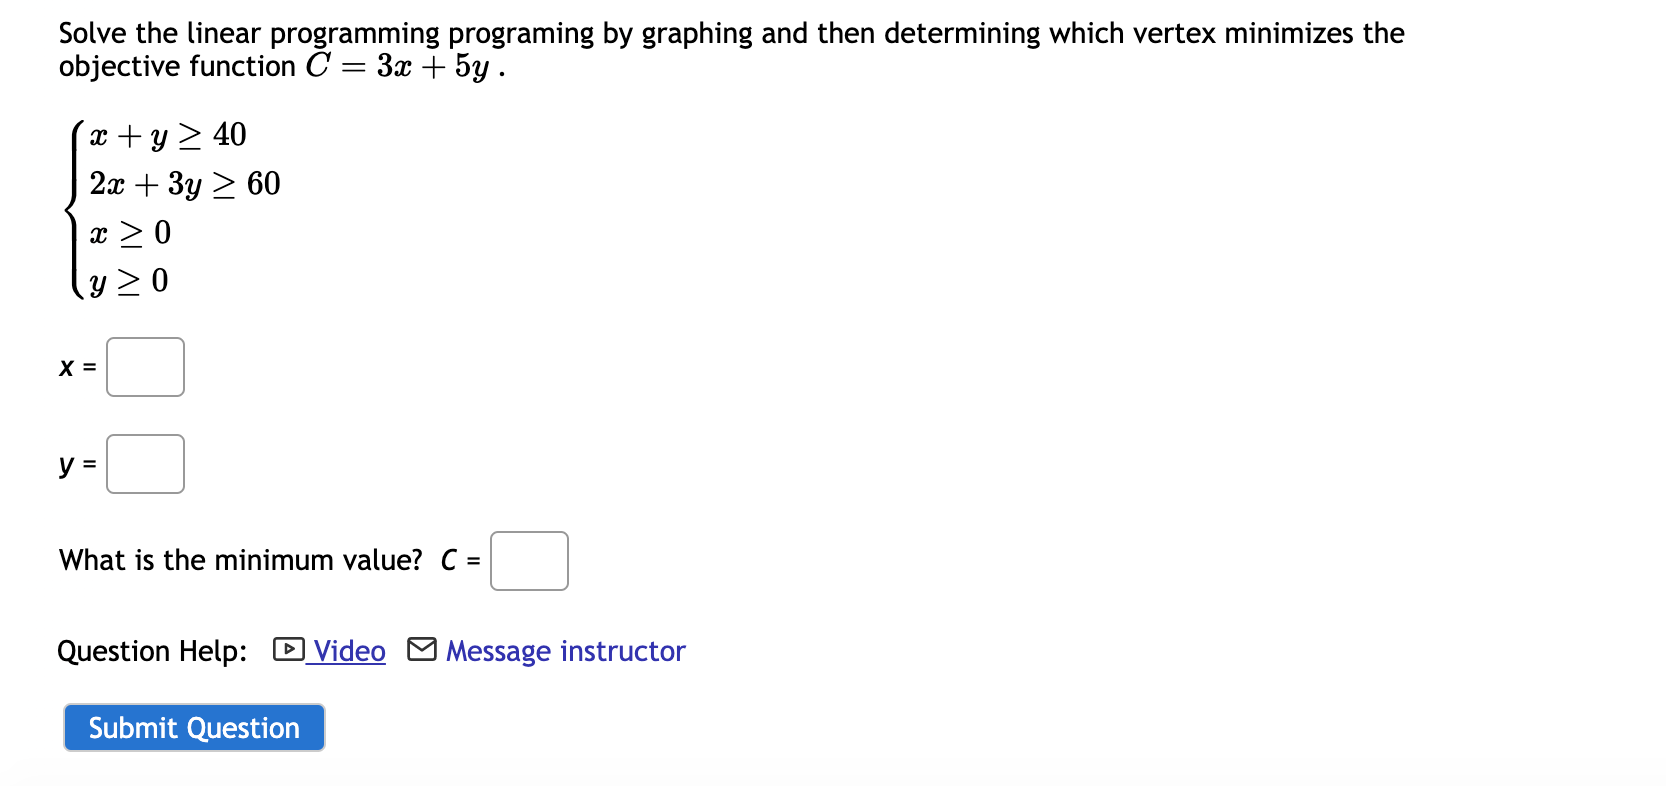Click the constraint x ≥ 0
Screen dimensions: 1666x786
130,233
